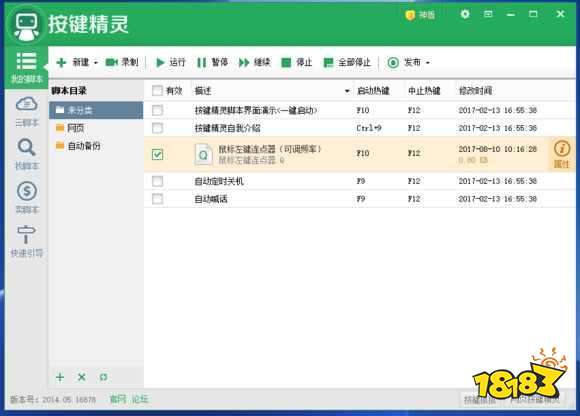
Task: Resume with the 继续 fast-forward button
Action: point(254,62)
